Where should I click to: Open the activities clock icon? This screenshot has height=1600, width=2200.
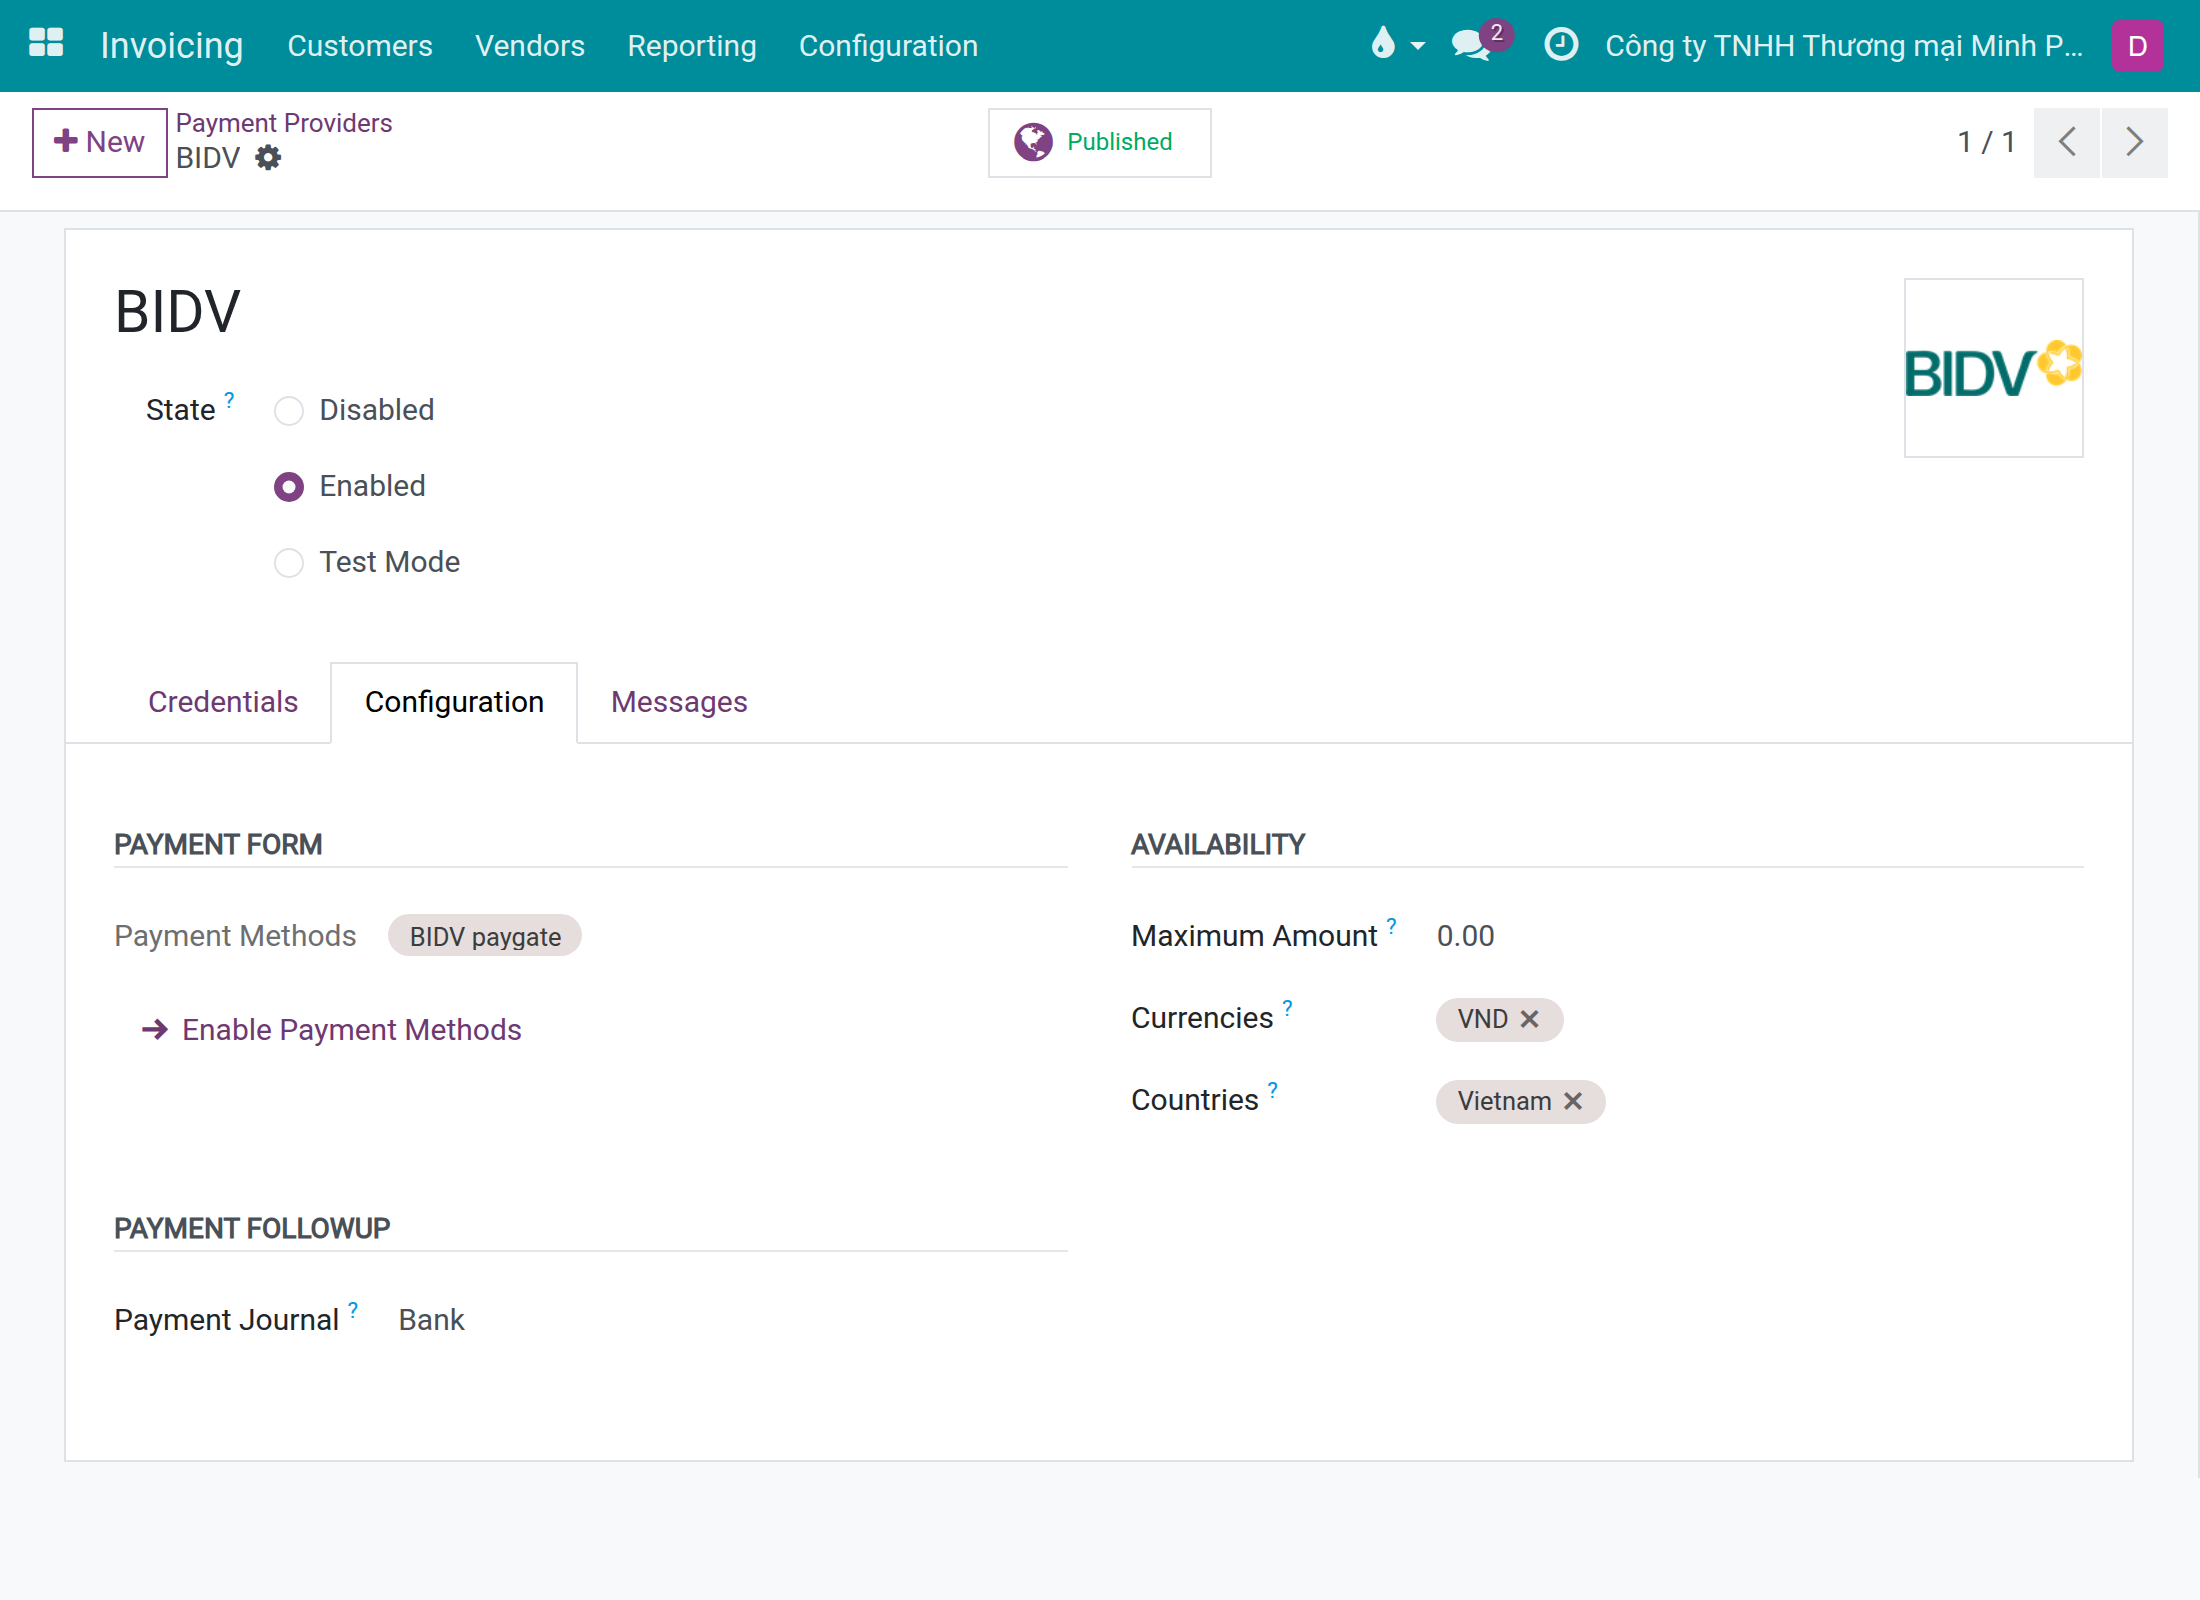tap(1561, 44)
